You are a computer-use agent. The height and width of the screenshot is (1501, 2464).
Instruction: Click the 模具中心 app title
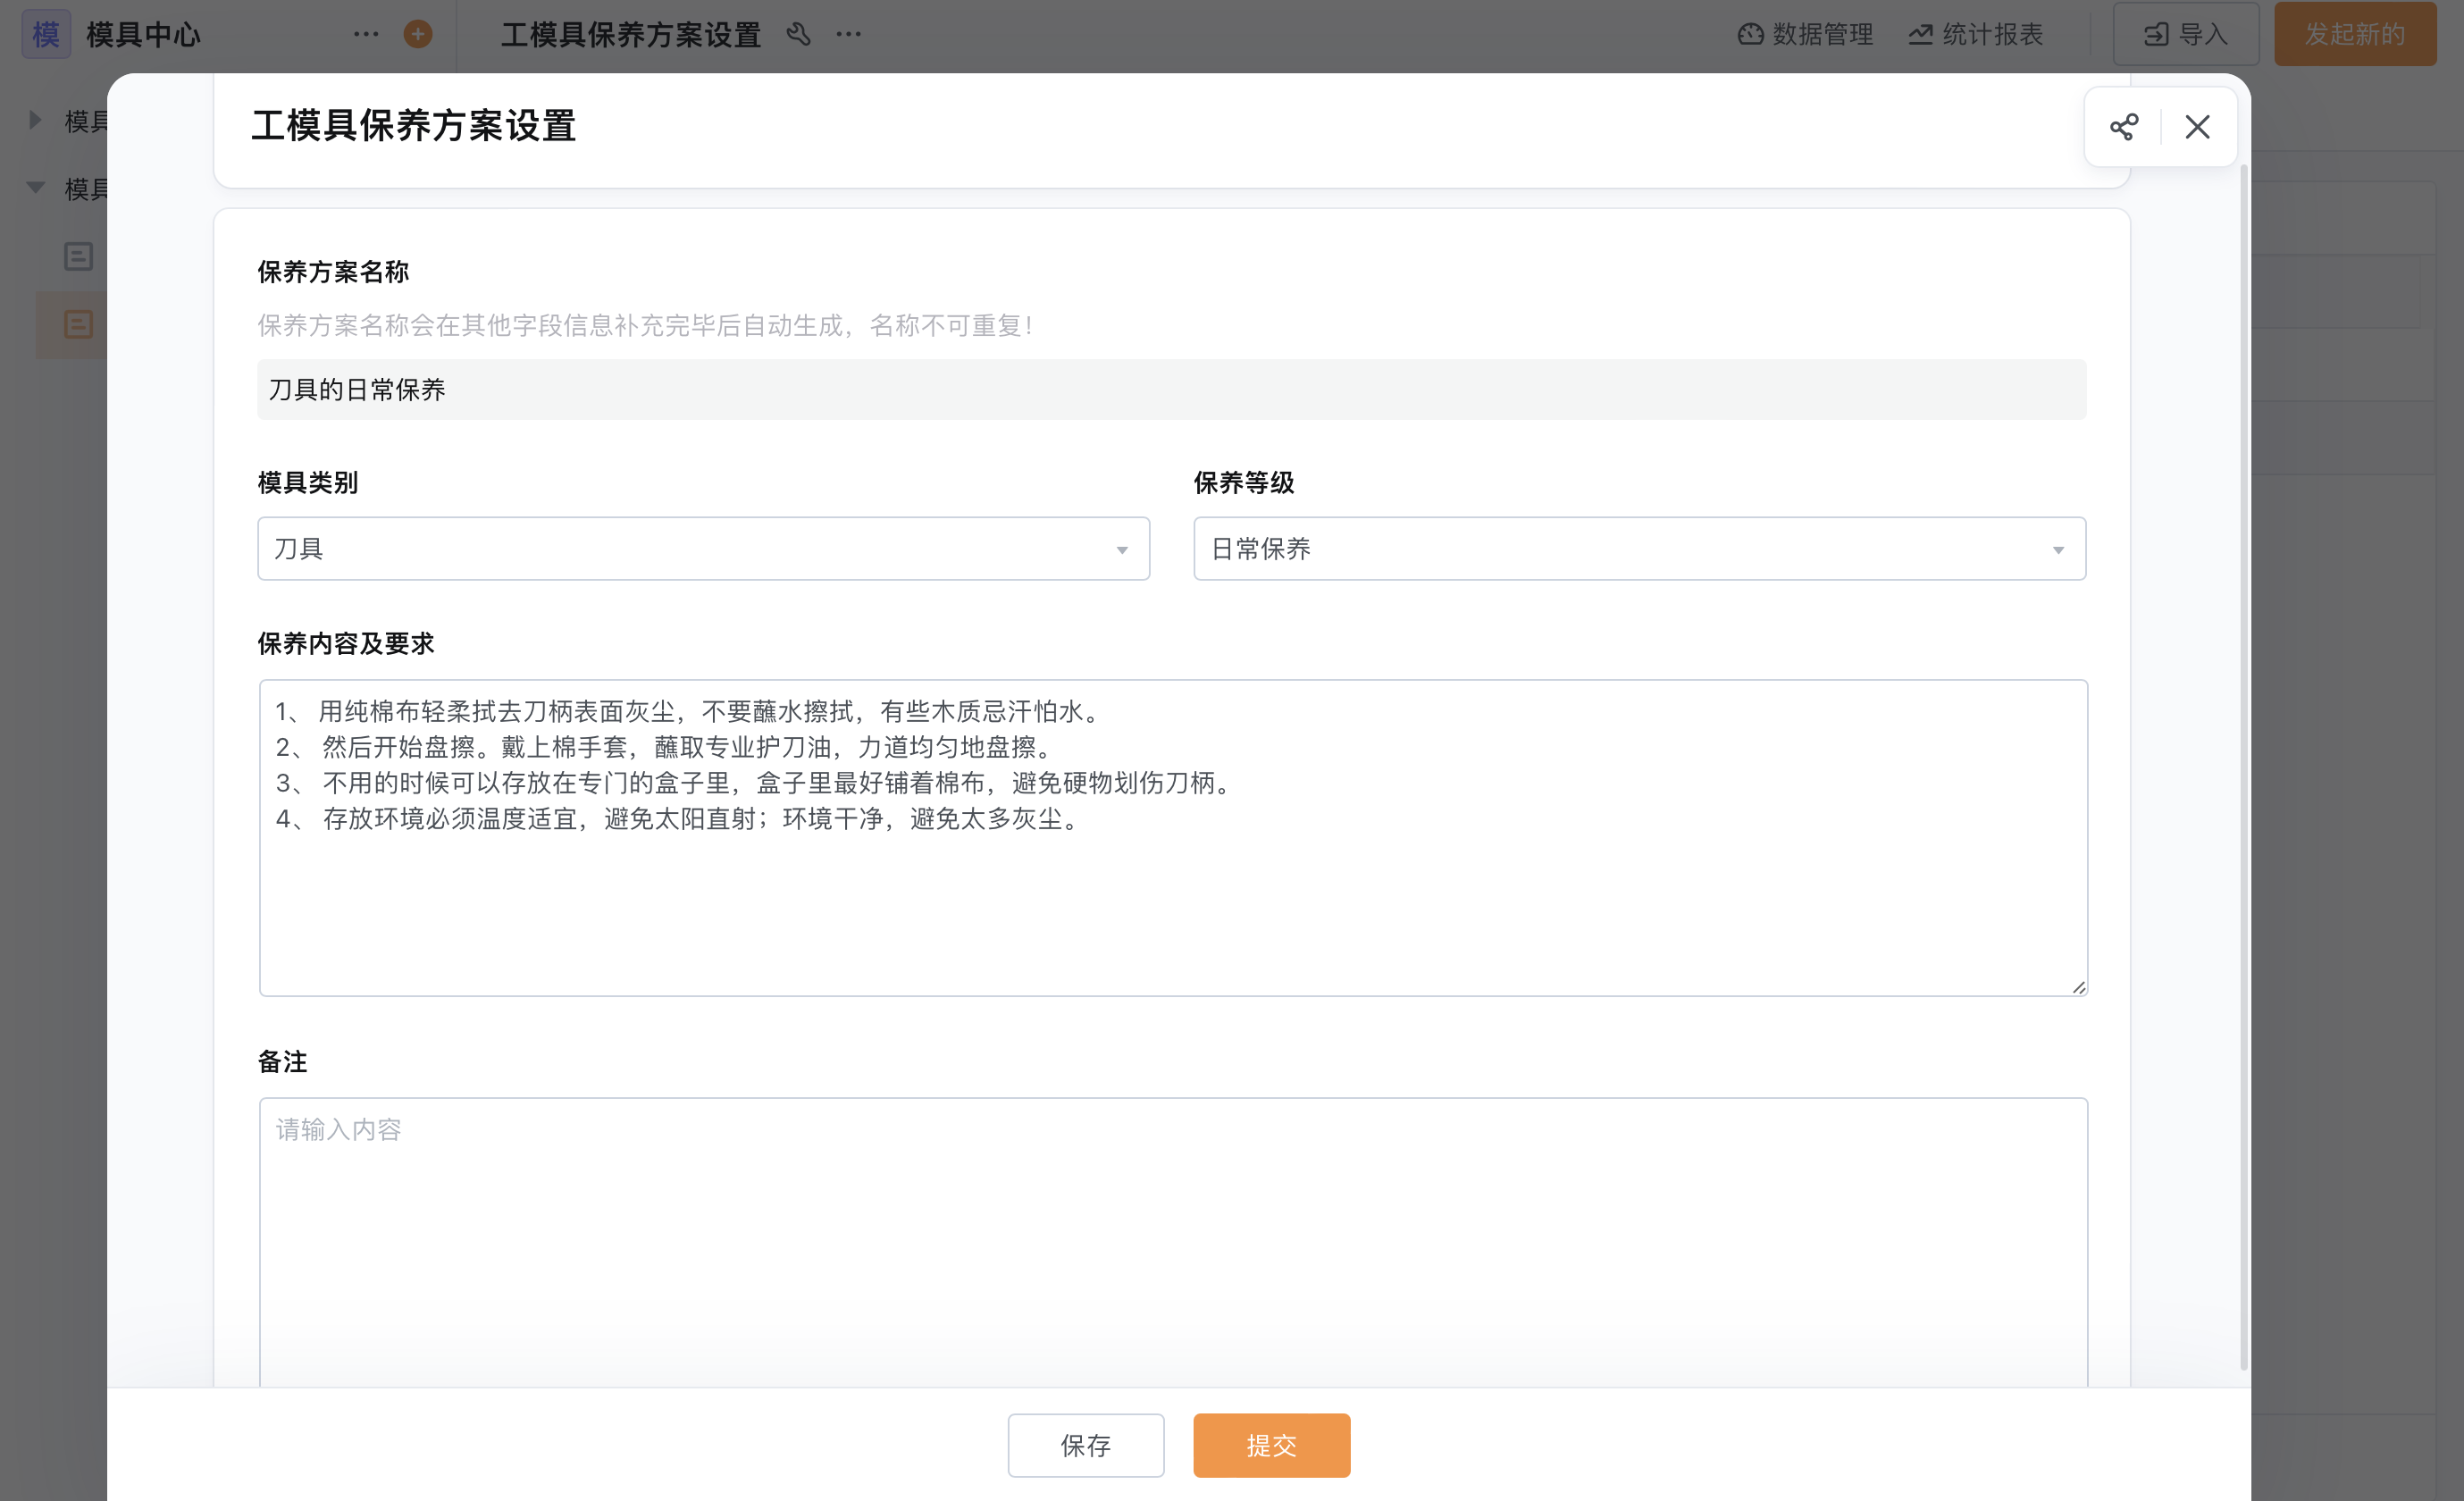[x=143, y=34]
